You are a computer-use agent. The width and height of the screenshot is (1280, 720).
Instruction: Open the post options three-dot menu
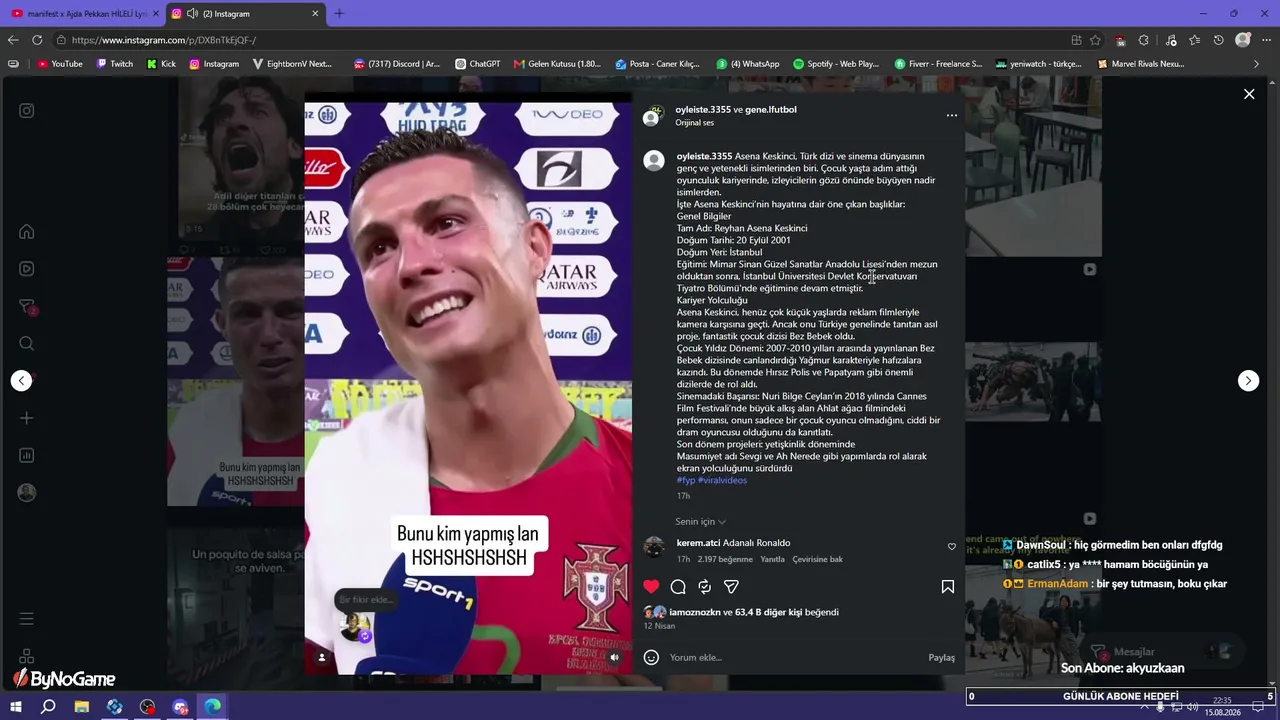point(951,116)
